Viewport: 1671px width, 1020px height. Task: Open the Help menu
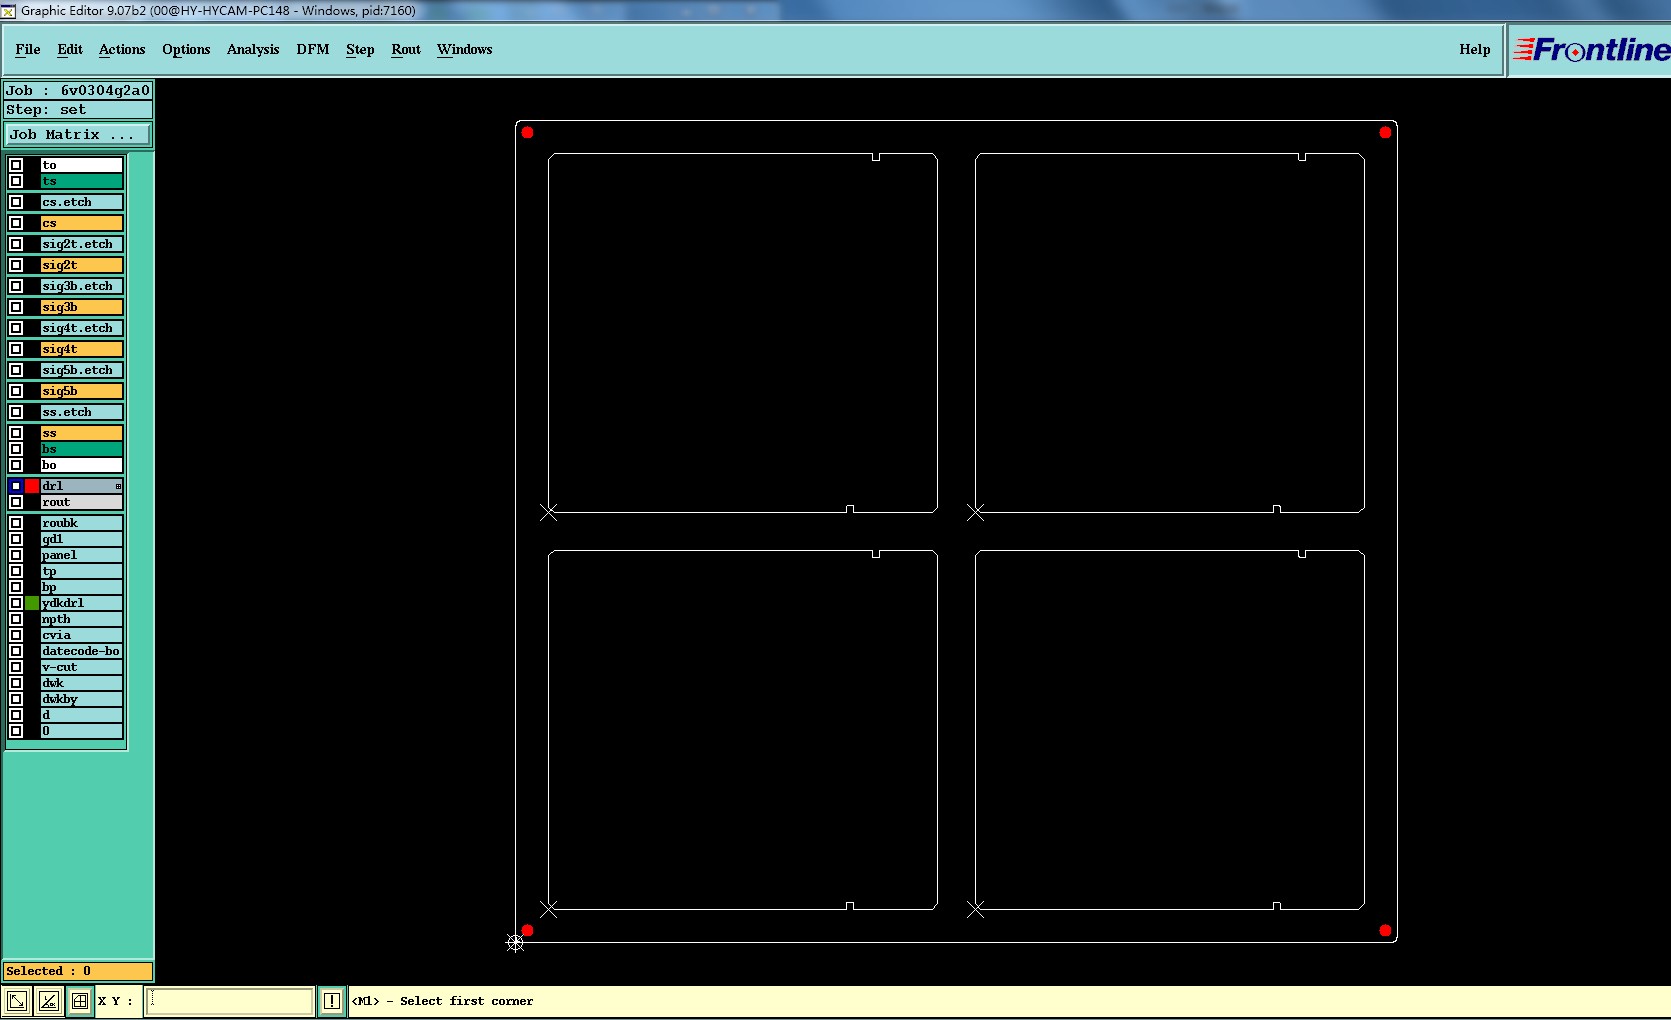tap(1475, 50)
